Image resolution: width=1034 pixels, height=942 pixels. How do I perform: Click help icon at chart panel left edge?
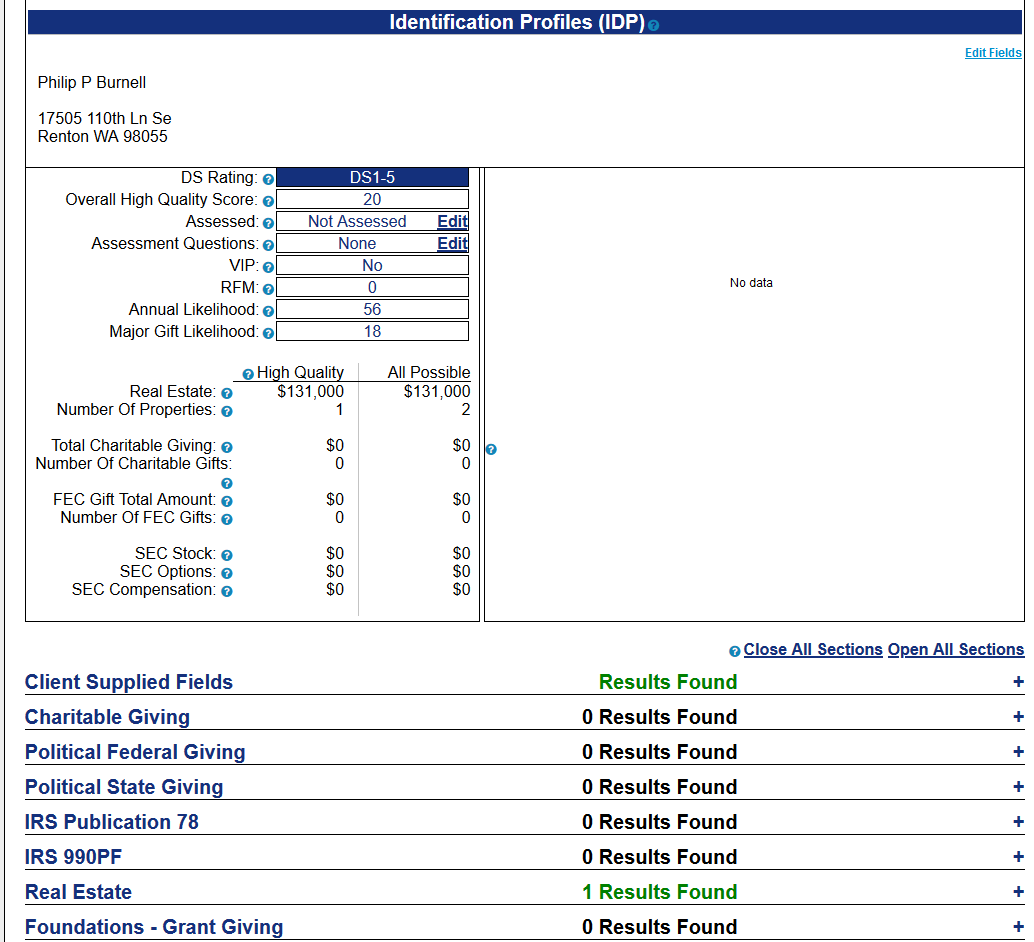coord(491,450)
